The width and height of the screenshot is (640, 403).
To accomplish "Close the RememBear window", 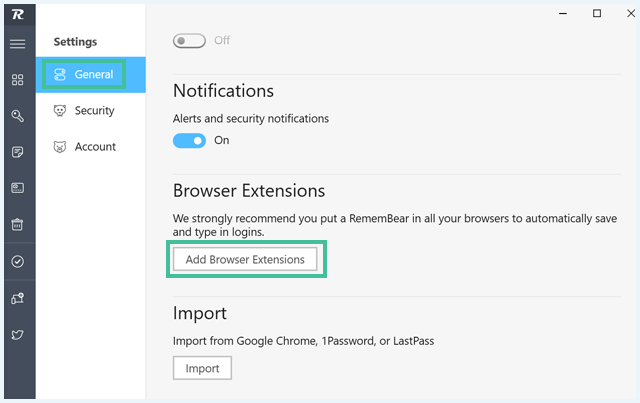I will point(631,13).
